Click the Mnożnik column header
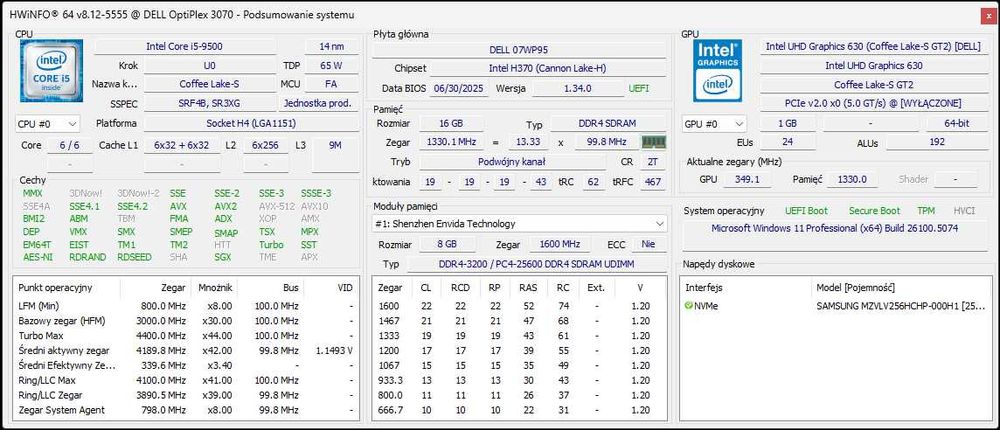This screenshot has height=430, width=1000. (214, 288)
